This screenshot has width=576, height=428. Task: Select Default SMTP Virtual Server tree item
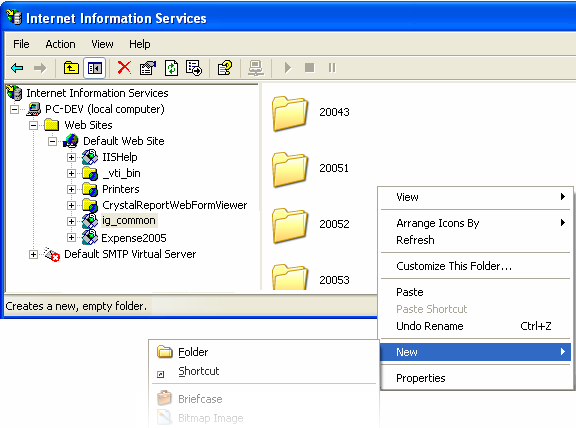[x=130, y=254]
